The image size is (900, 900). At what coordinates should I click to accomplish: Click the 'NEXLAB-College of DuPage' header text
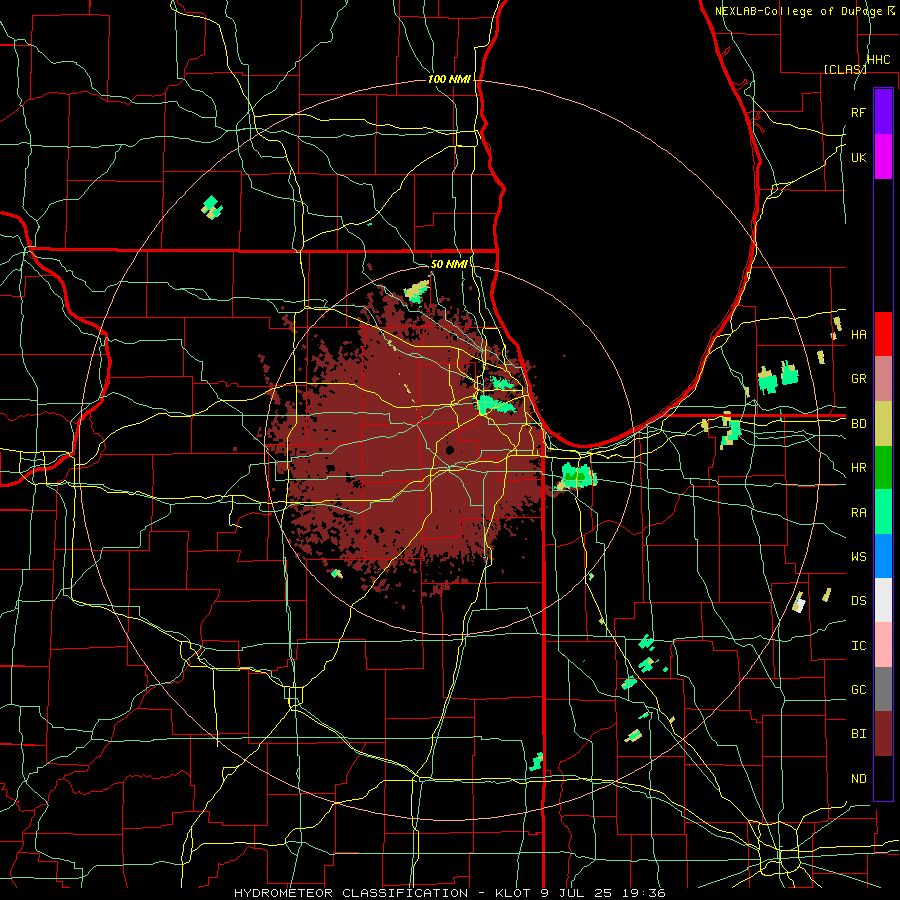798,11
